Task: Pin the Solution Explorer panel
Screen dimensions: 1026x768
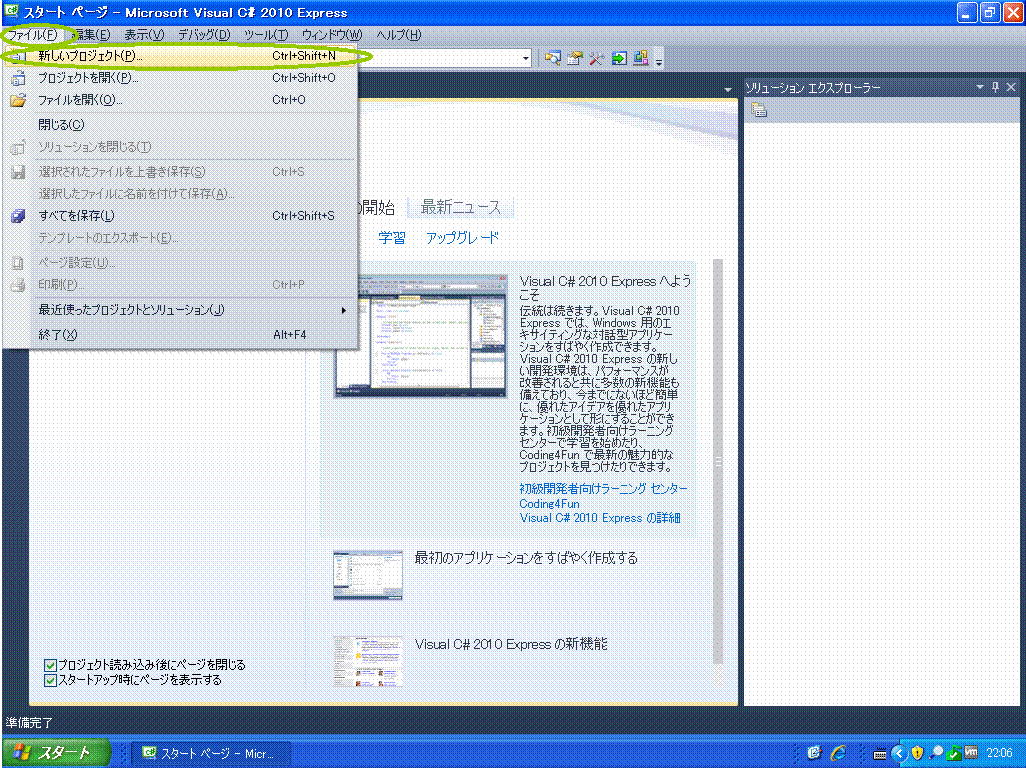Action: 995,87
